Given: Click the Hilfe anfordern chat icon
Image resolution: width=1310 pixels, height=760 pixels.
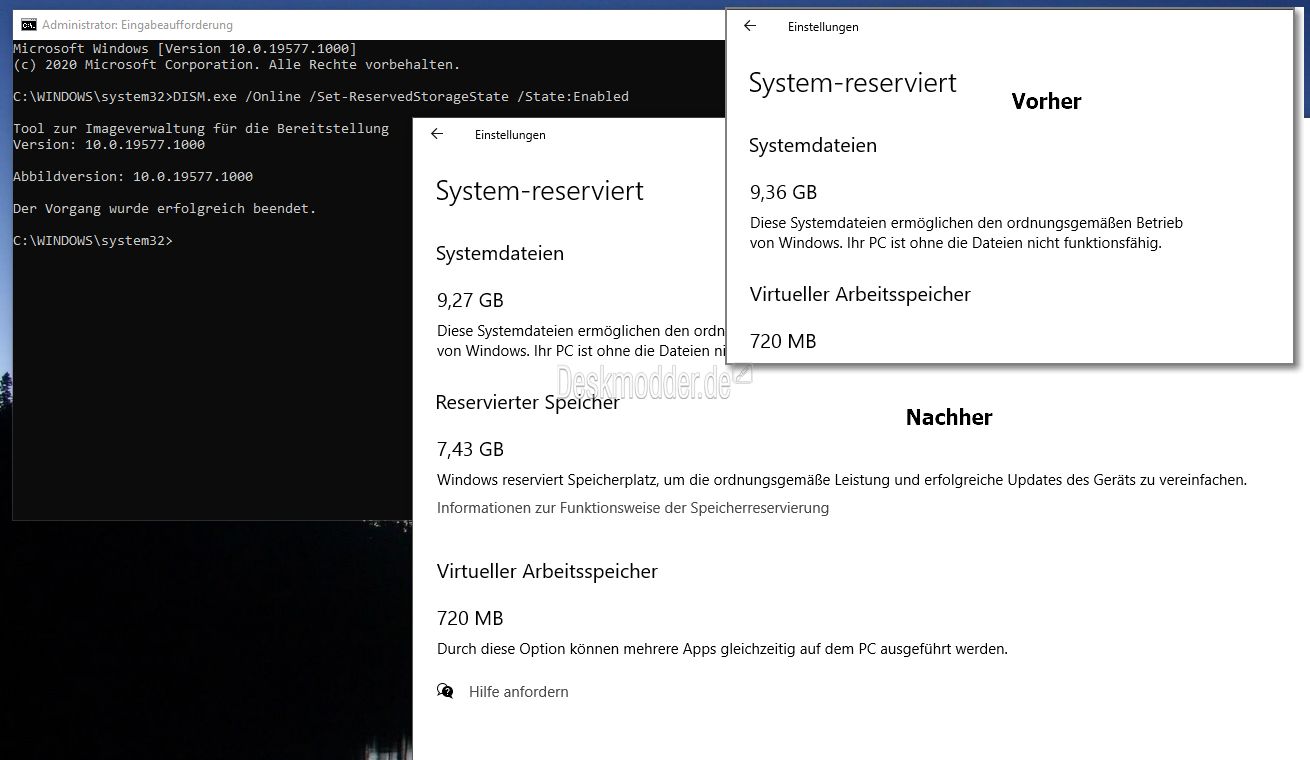Looking at the screenshot, I should coord(445,691).
